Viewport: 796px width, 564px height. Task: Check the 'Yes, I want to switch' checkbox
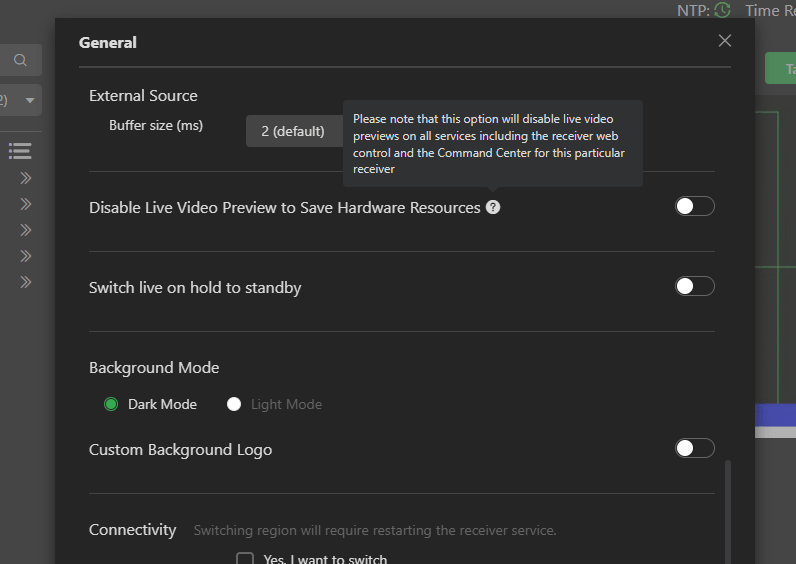(x=245, y=559)
